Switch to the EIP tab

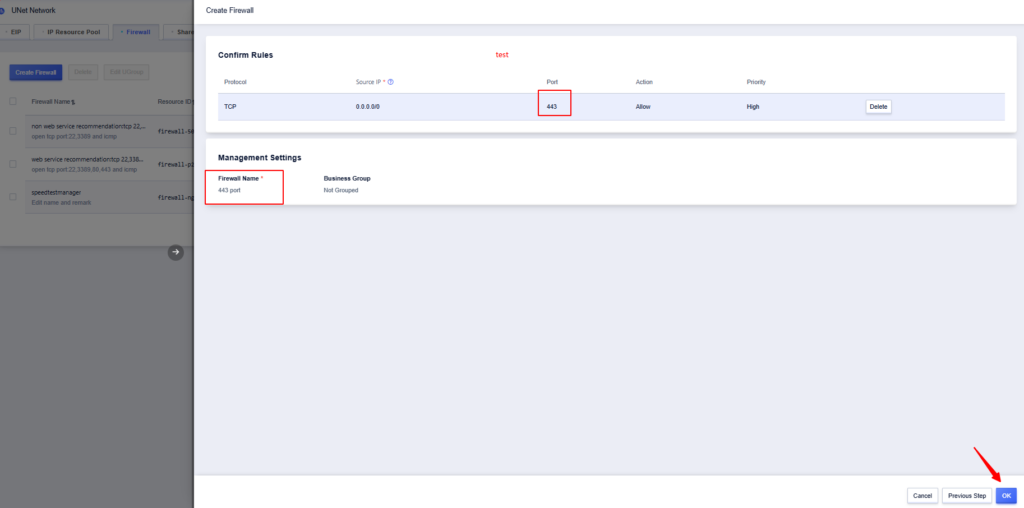pos(14,32)
